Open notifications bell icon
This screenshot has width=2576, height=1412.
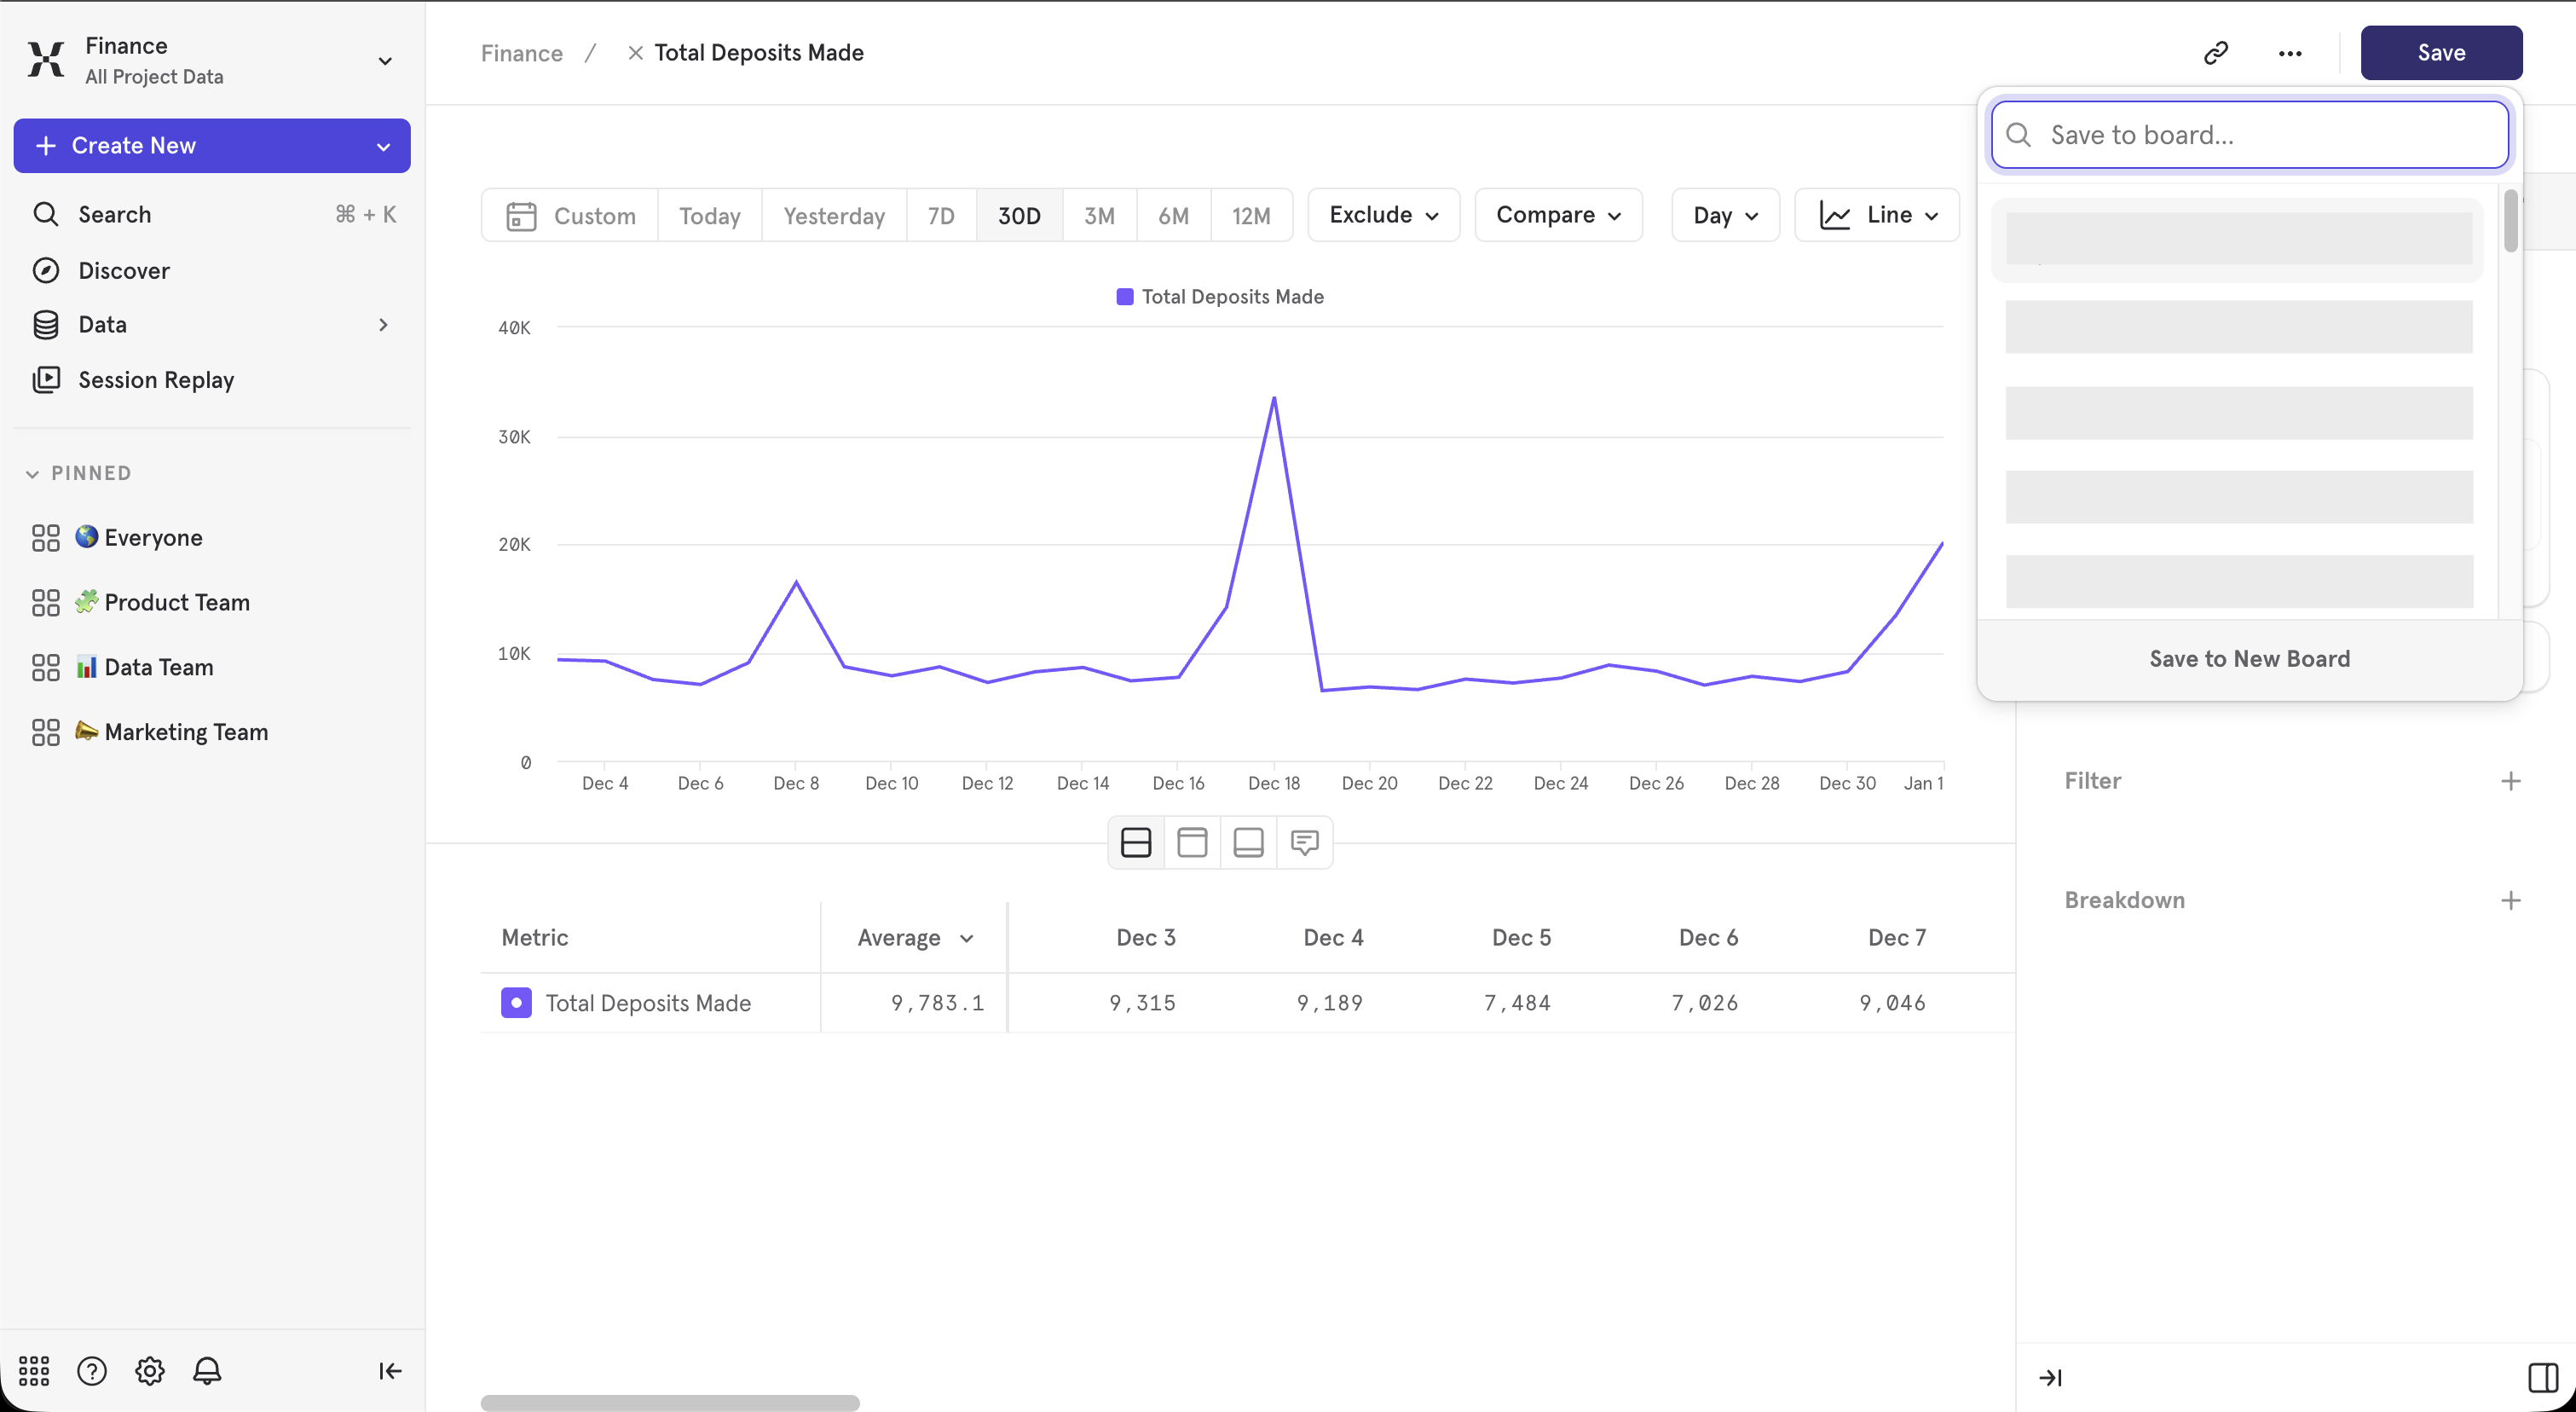click(207, 1370)
